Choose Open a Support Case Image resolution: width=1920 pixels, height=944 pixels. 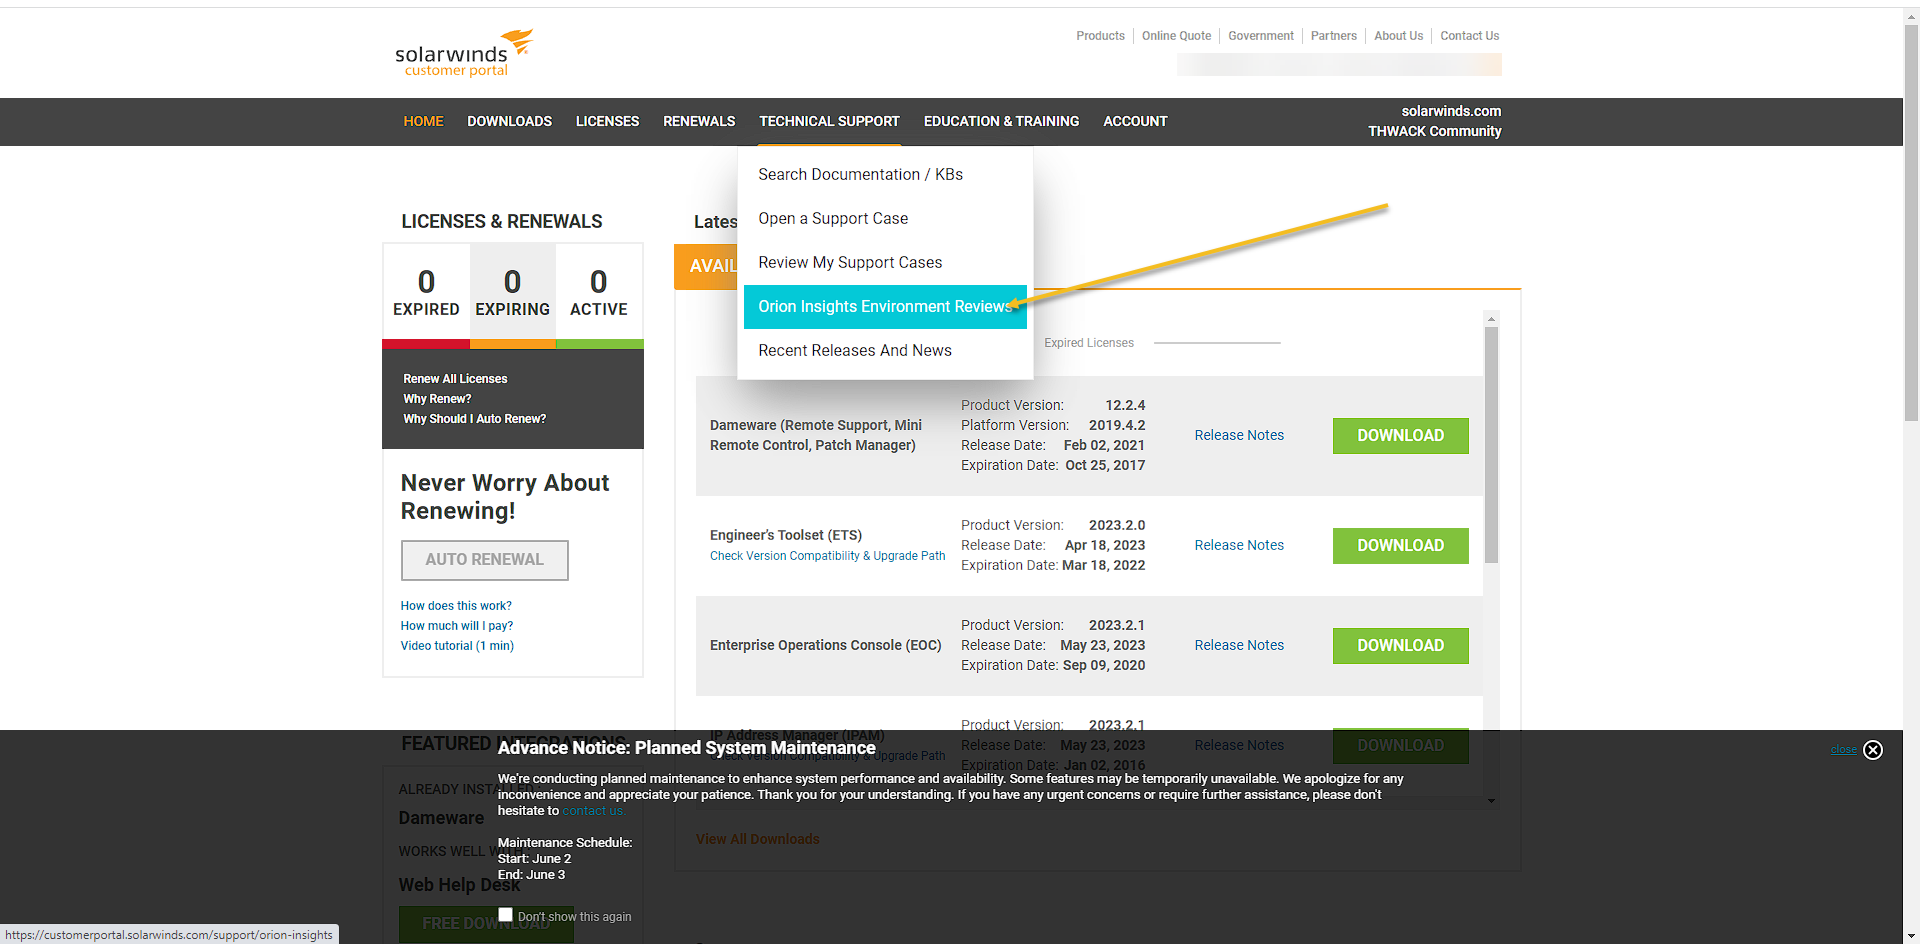pyautogui.click(x=885, y=218)
